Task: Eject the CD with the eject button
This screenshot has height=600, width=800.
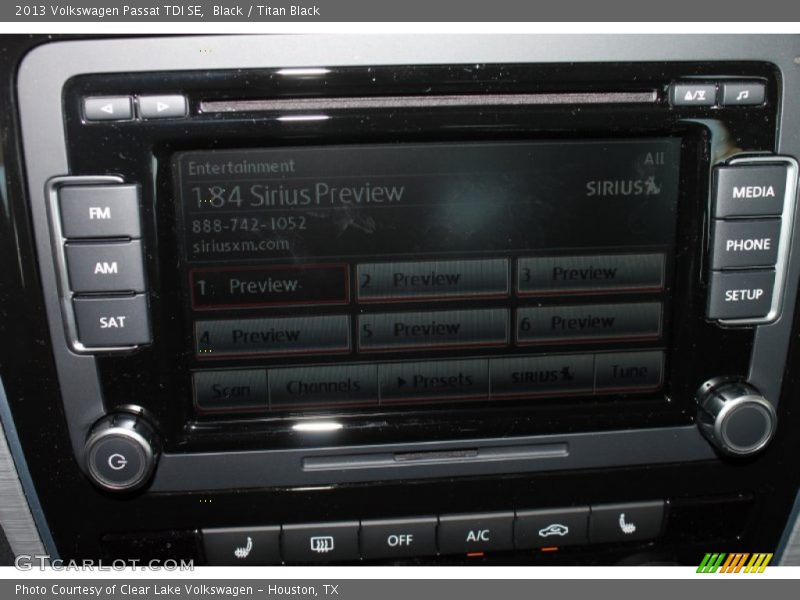Action: click(x=694, y=95)
